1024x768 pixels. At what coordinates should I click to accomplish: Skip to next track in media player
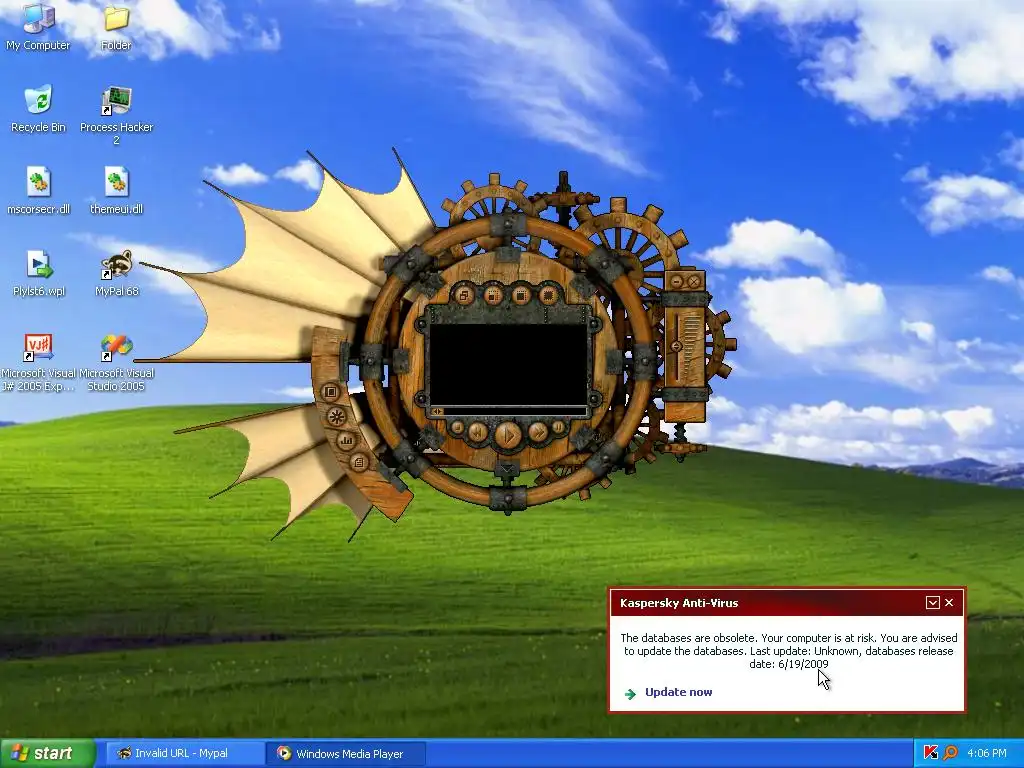[538, 432]
